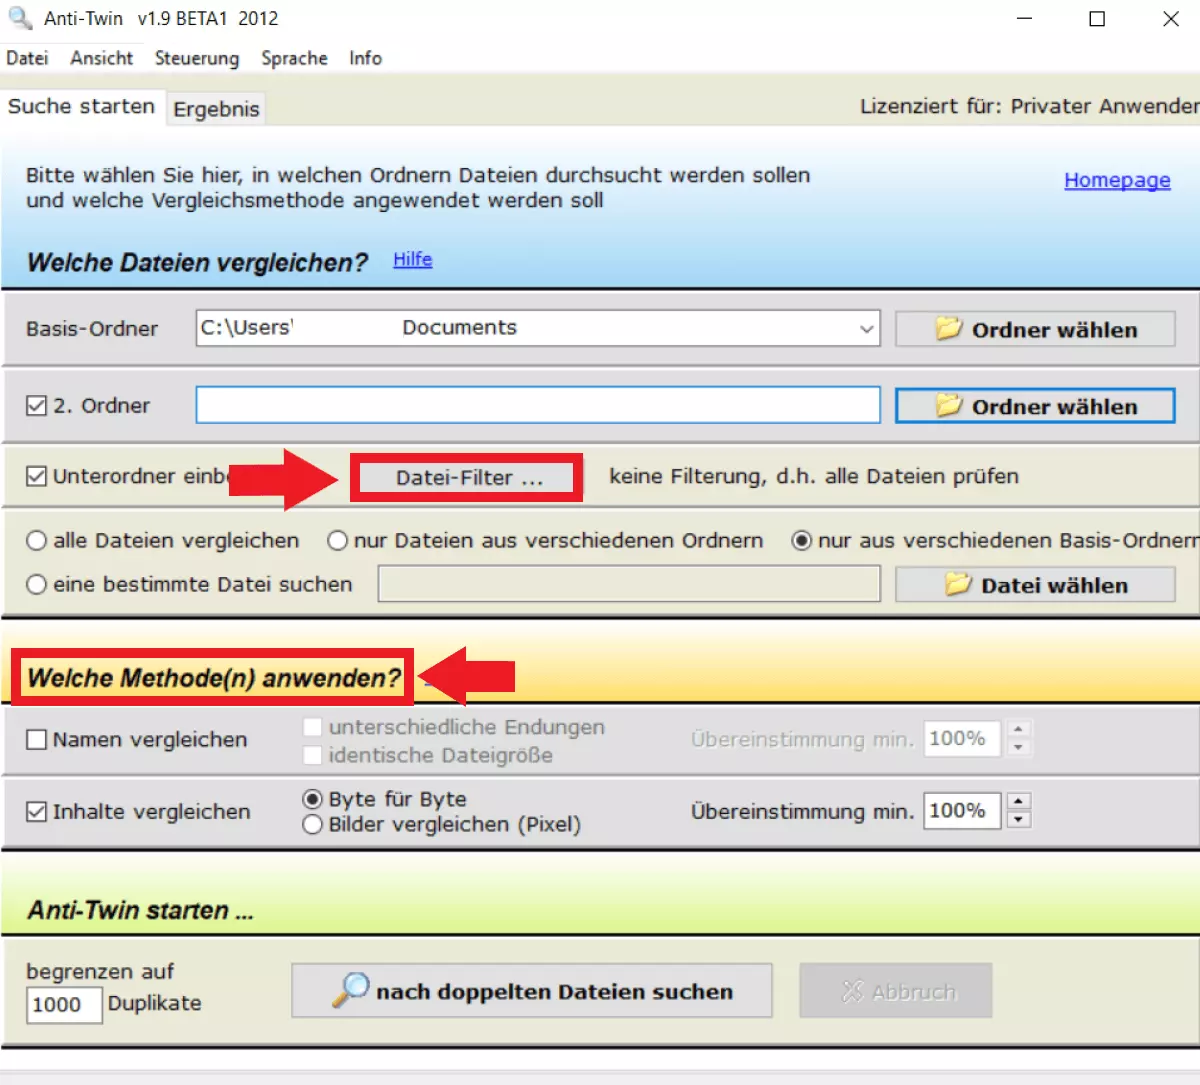
Task: Click the folder icon on Datei wählen
Action: tap(957, 585)
